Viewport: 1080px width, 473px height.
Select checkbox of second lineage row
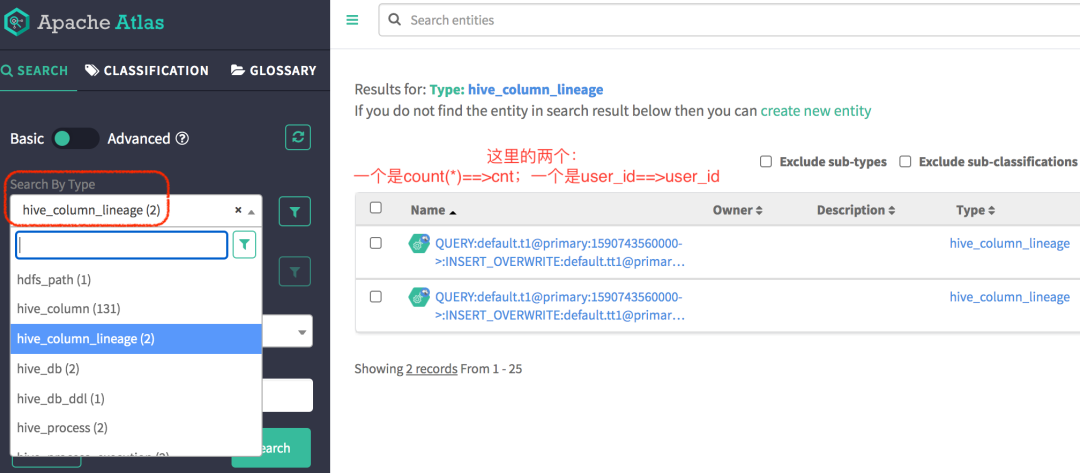click(x=375, y=297)
